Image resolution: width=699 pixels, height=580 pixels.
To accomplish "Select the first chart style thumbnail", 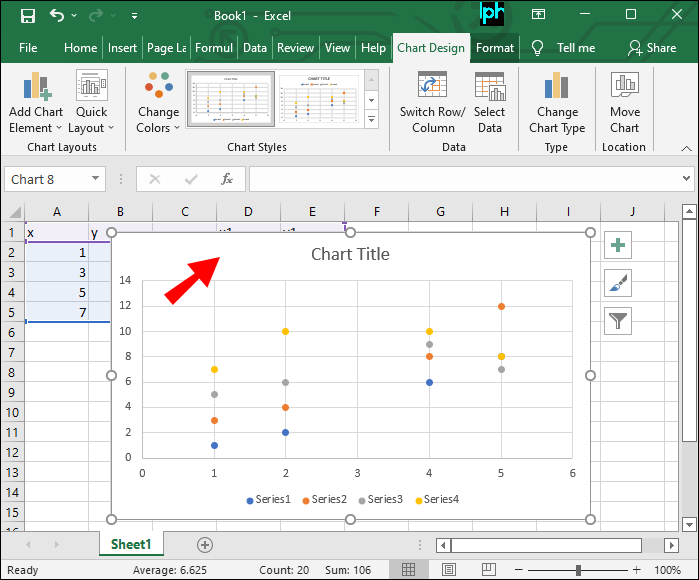I will pyautogui.click(x=230, y=100).
